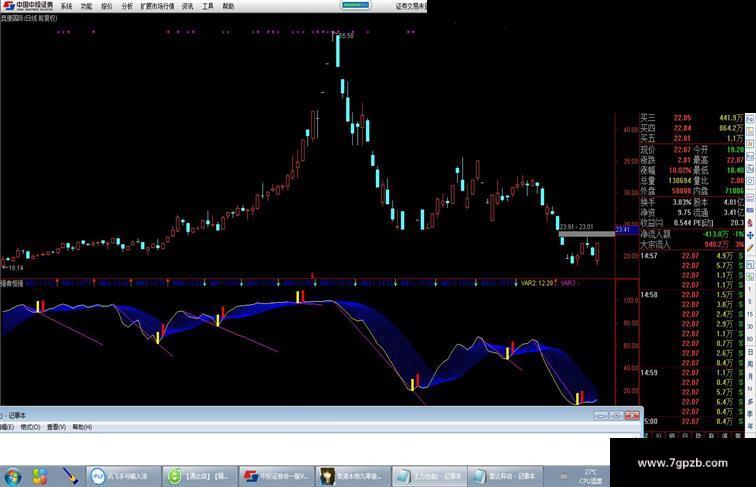Click the 净流入额 -413.0万 row

pyautogui.click(x=692, y=234)
